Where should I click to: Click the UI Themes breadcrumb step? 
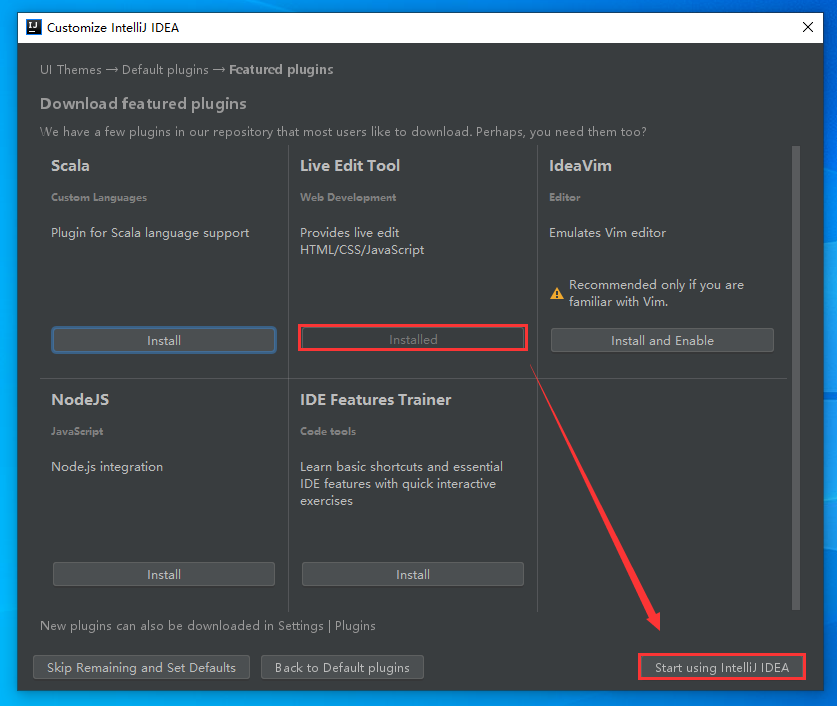70,70
